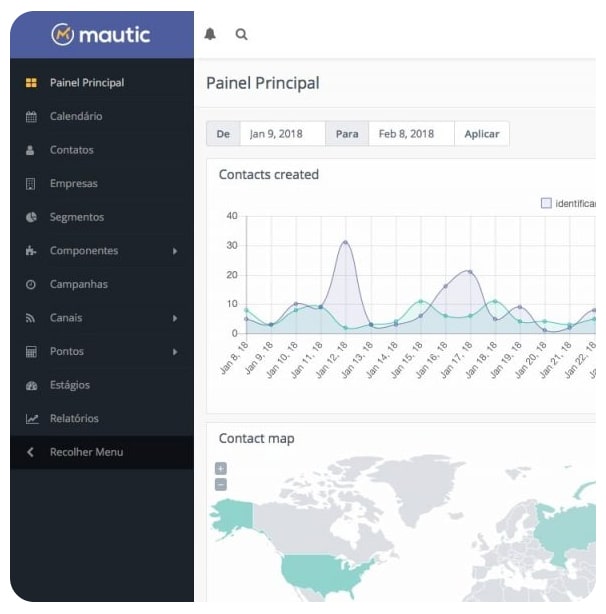
Task: Click the Calendário calendar icon
Action: pos(30,117)
